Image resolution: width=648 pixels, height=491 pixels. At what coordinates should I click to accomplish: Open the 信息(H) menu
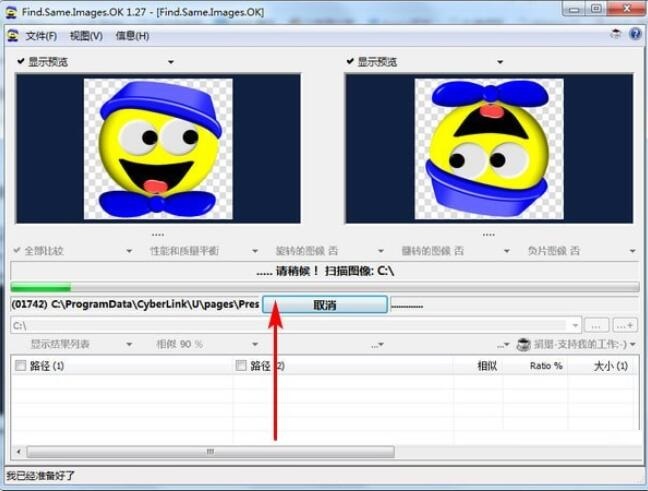132,36
